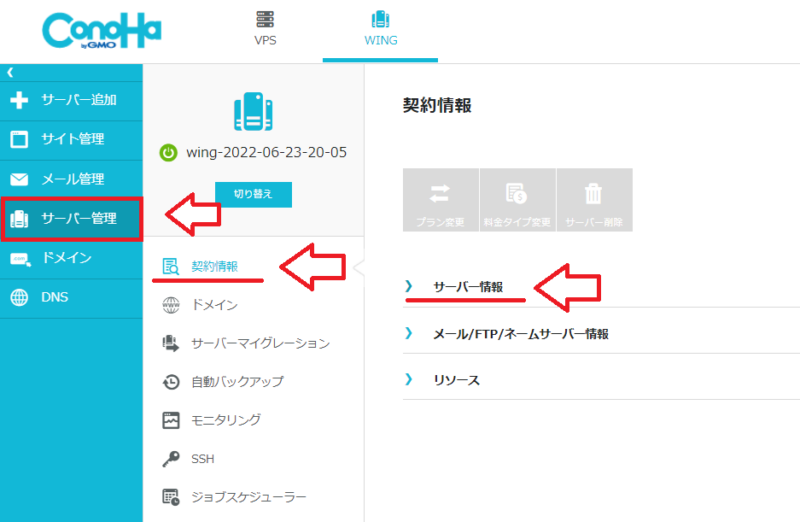Screen dimensions: 800x522
Task: Click the DNS globe icon
Action: pyautogui.click(x=19, y=298)
